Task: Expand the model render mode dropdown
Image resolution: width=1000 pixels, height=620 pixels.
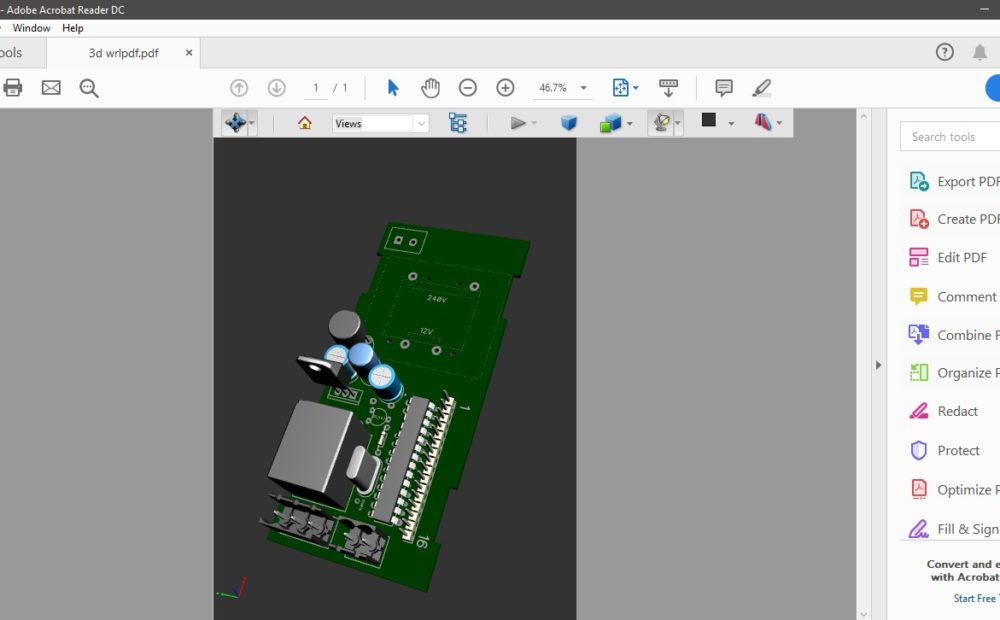Action: (629, 124)
